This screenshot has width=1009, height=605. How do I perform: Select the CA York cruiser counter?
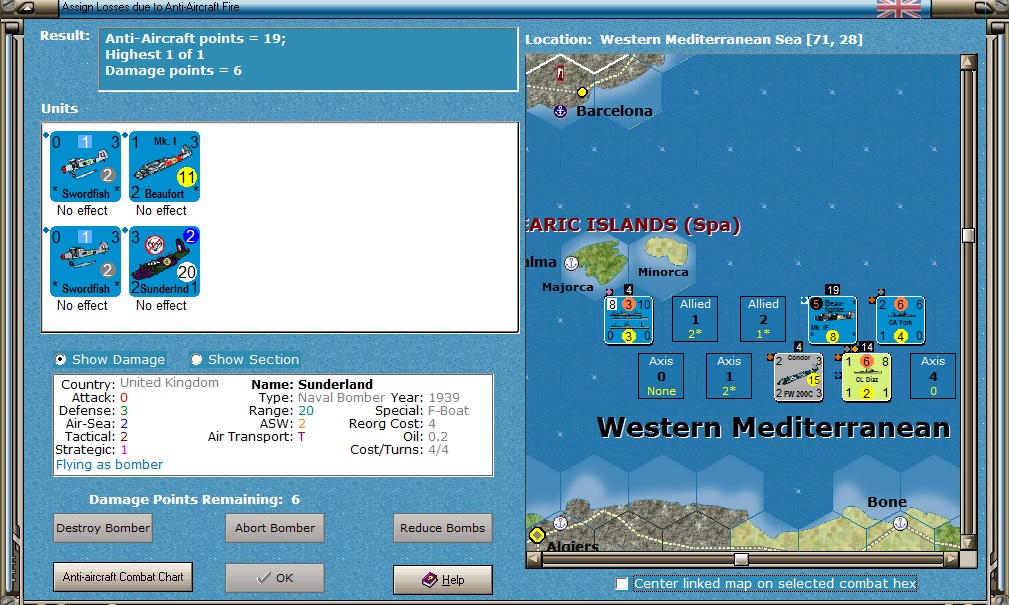(901, 320)
